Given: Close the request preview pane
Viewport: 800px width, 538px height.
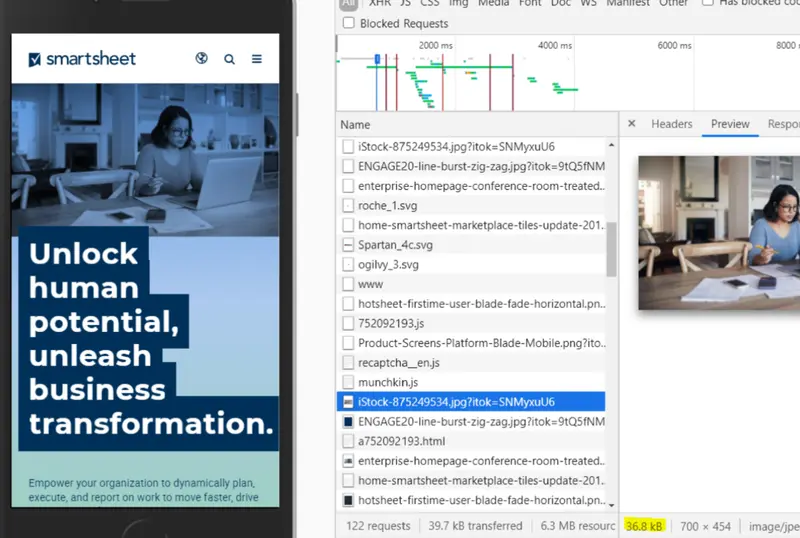Looking at the screenshot, I should tap(631, 124).
